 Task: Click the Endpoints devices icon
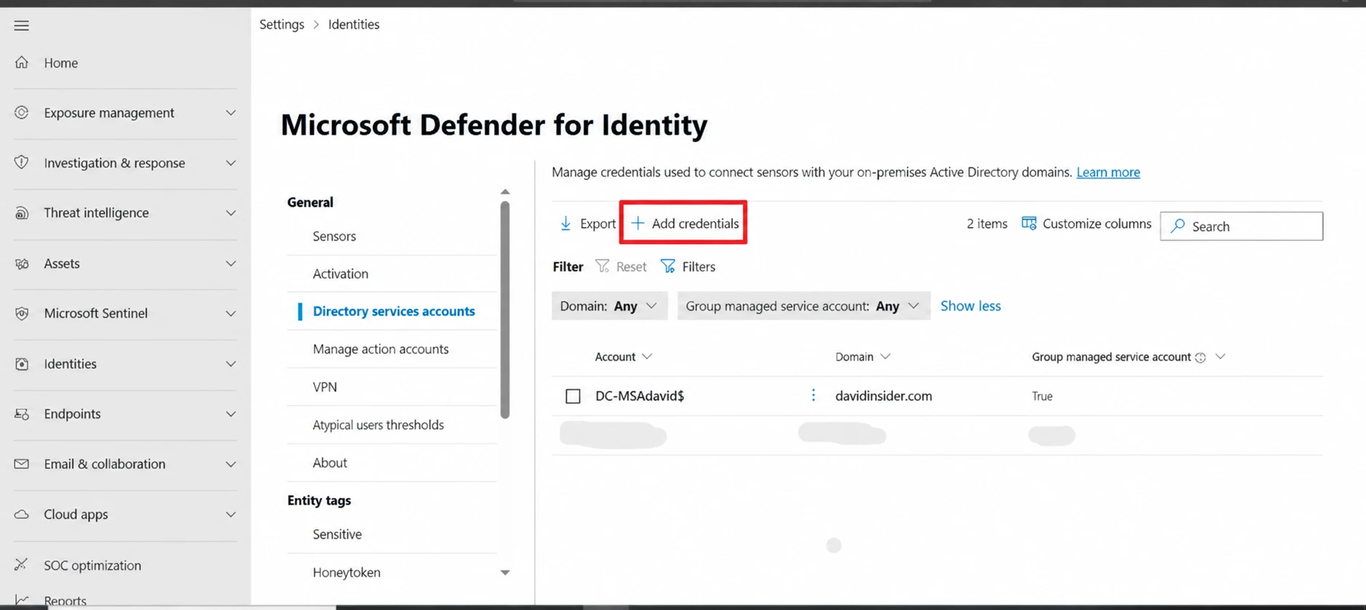coord(22,414)
